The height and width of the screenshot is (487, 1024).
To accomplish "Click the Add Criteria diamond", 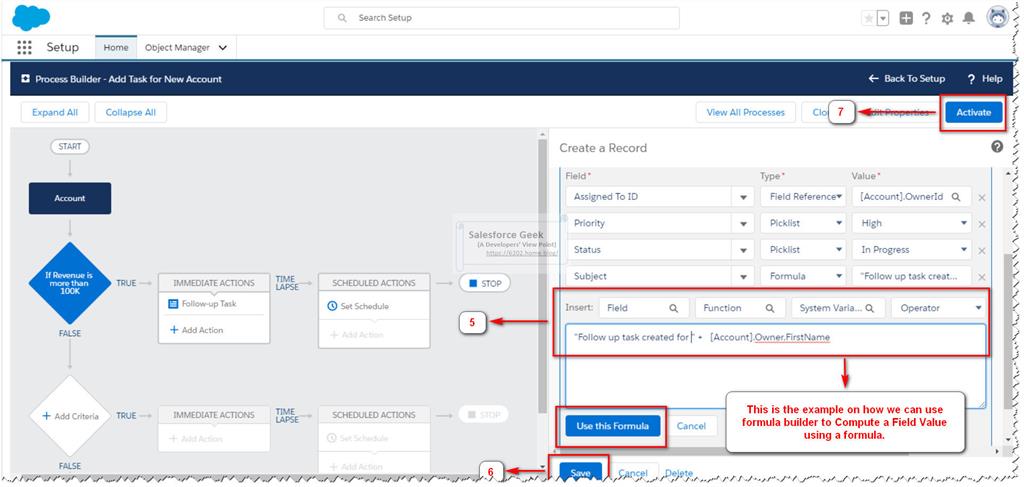I will coord(70,416).
